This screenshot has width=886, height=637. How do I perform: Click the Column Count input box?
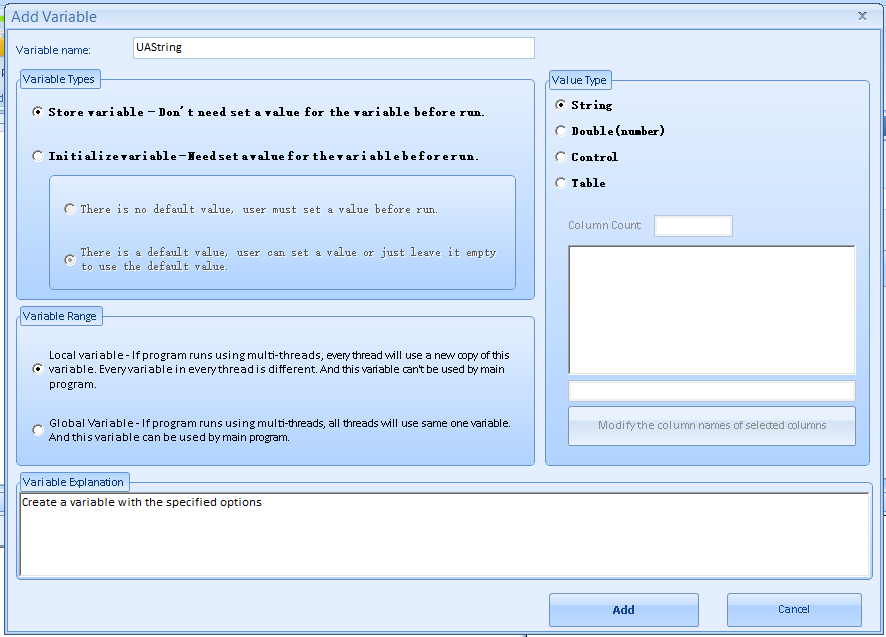tap(693, 226)
